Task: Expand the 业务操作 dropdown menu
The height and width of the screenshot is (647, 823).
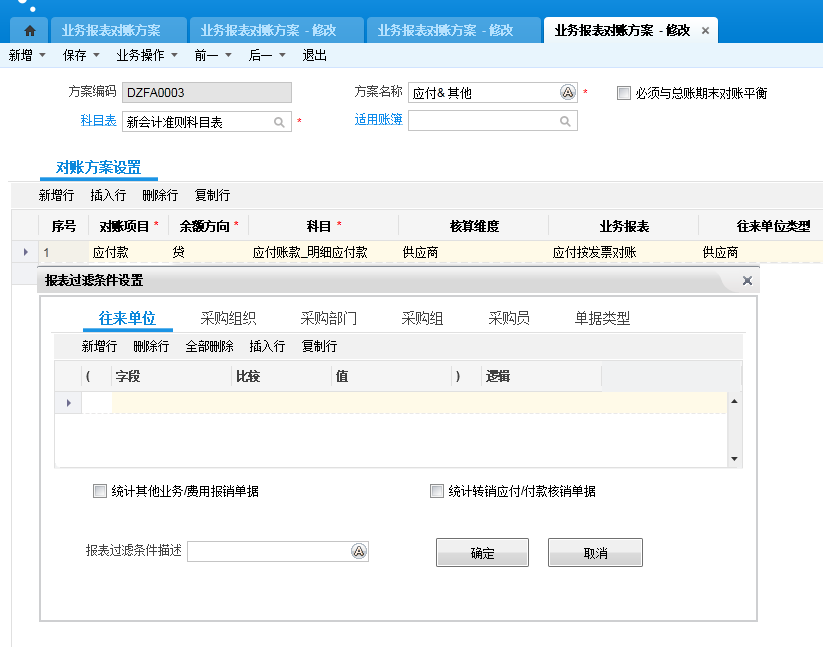Action: pos(147,56)
